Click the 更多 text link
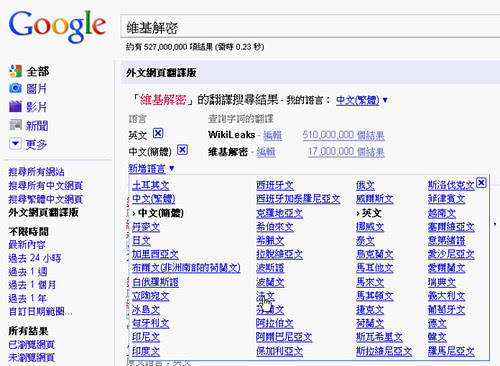 [37, 144]
